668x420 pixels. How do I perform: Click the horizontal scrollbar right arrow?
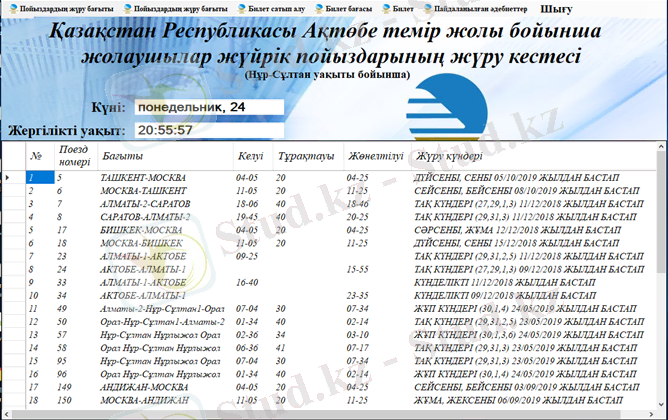(651, 414)
